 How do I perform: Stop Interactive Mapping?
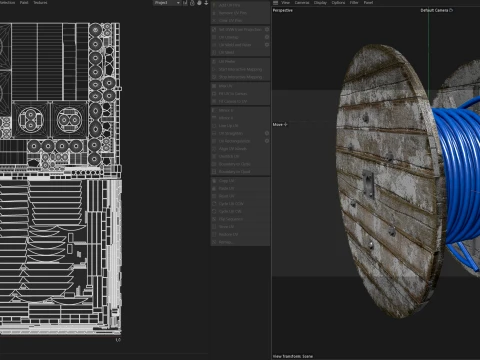[x=240, y=77]
